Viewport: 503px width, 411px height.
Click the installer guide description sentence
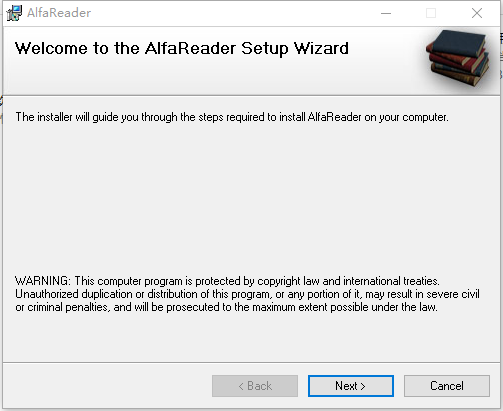[232, 117]
